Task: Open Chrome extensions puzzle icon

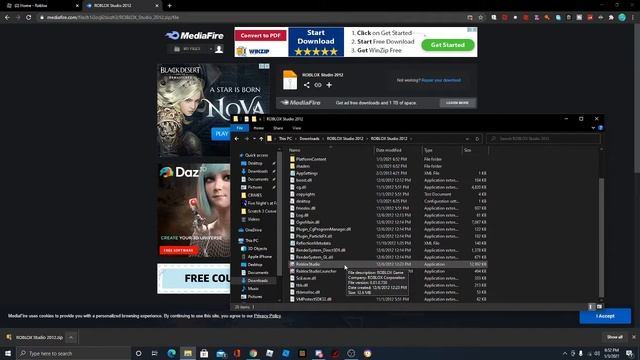Action: coord(611,18)
